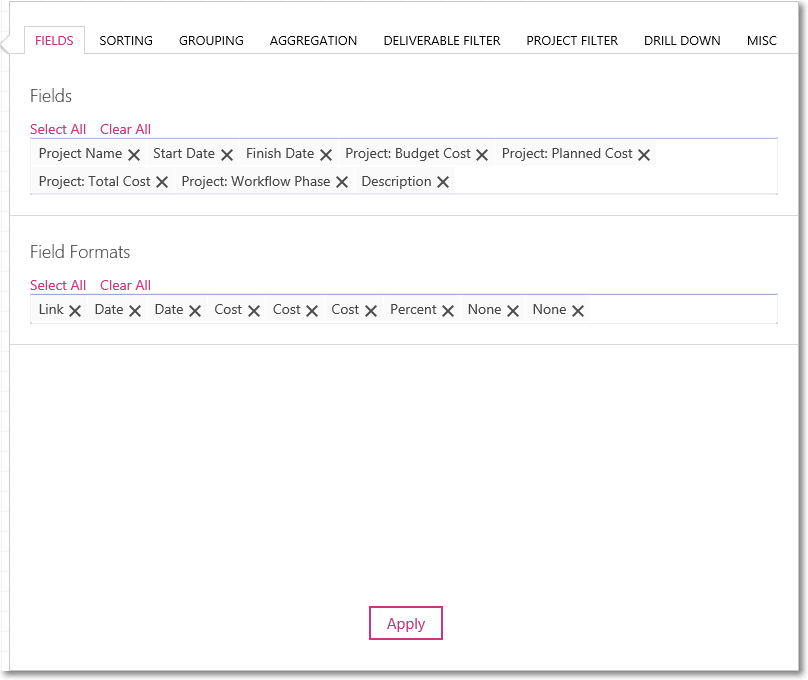Open the MISC tab
The width and height of the screenshot is (808, 680).
pyautogui.click(x=762, y=40)
